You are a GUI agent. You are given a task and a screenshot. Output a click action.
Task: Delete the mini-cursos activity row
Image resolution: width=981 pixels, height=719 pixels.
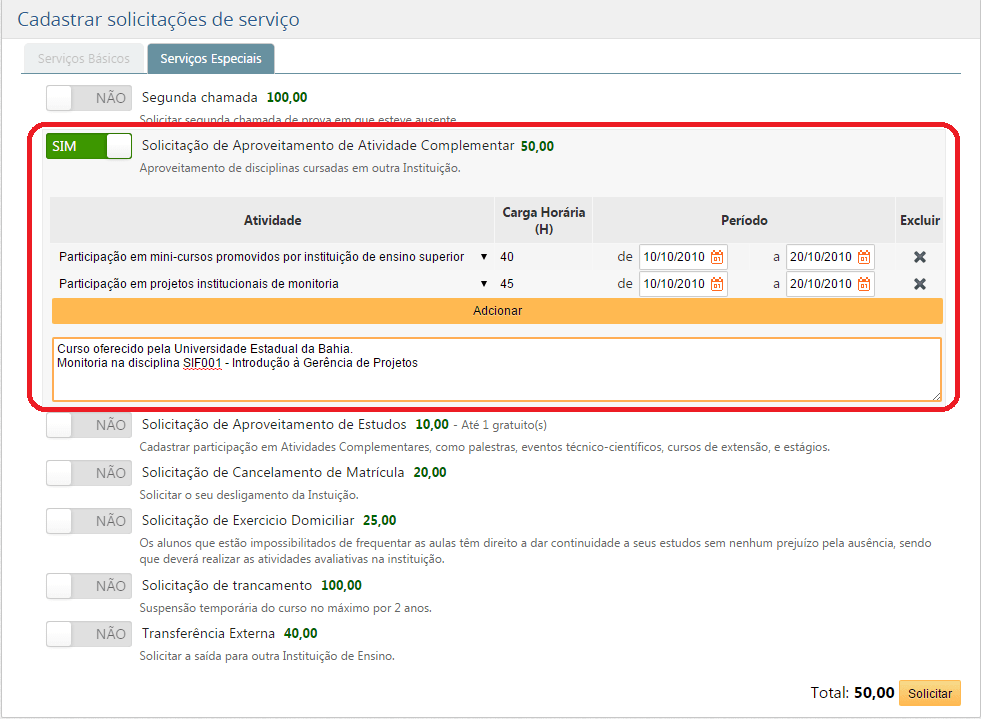918,257
